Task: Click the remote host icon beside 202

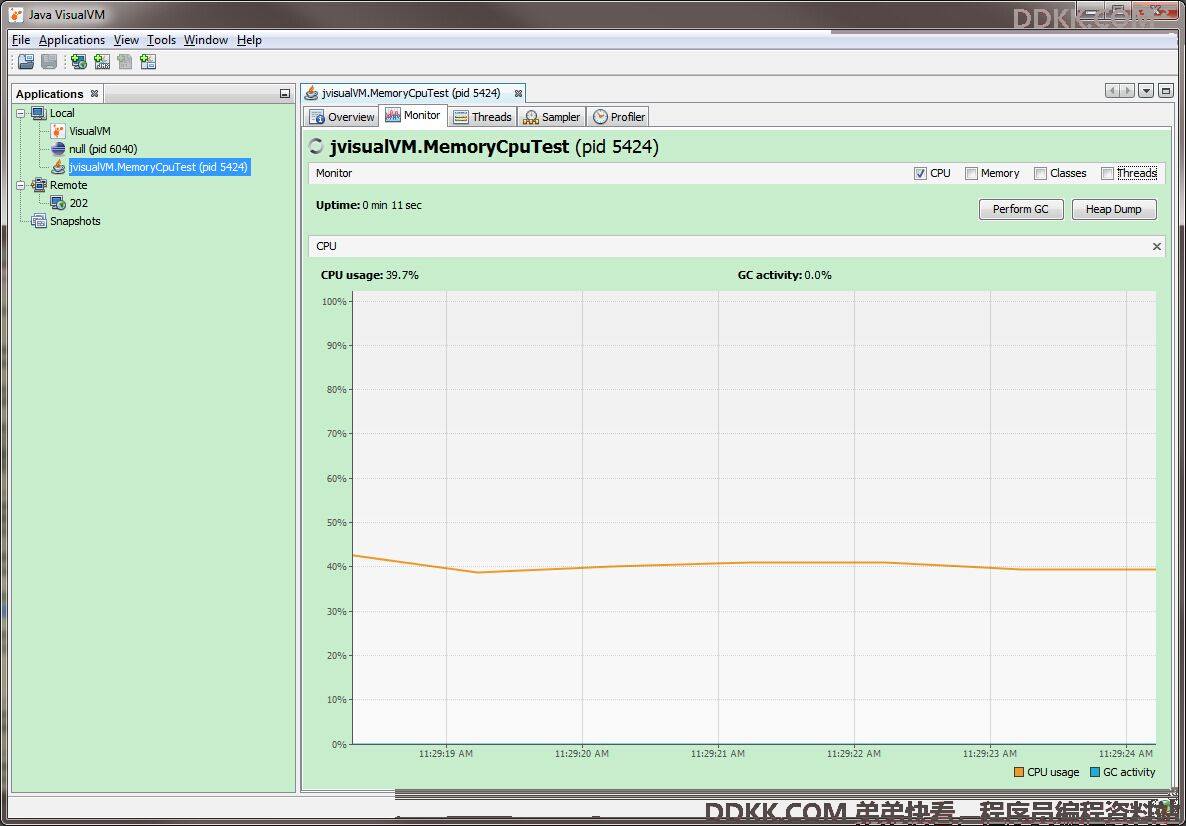Action: (x=58, y=203)
